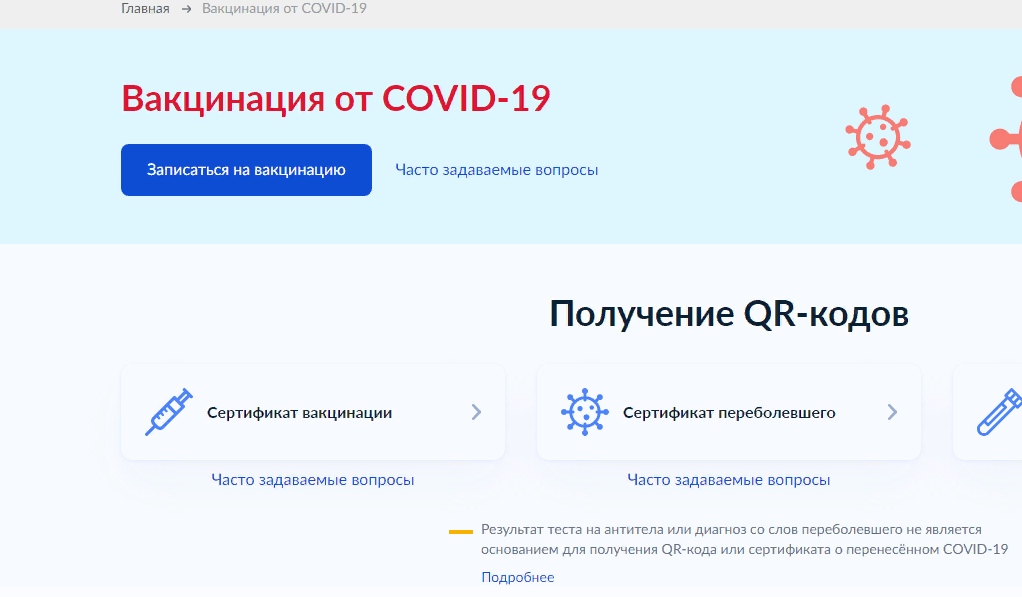Open FAQ link below Сертификат вакцинации card
The width and height of the screenshot is (1022, 597).
(x=312, y=480)
